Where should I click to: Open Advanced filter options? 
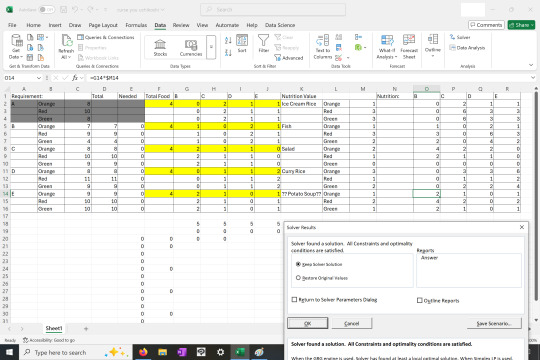(x=289, y=58)
